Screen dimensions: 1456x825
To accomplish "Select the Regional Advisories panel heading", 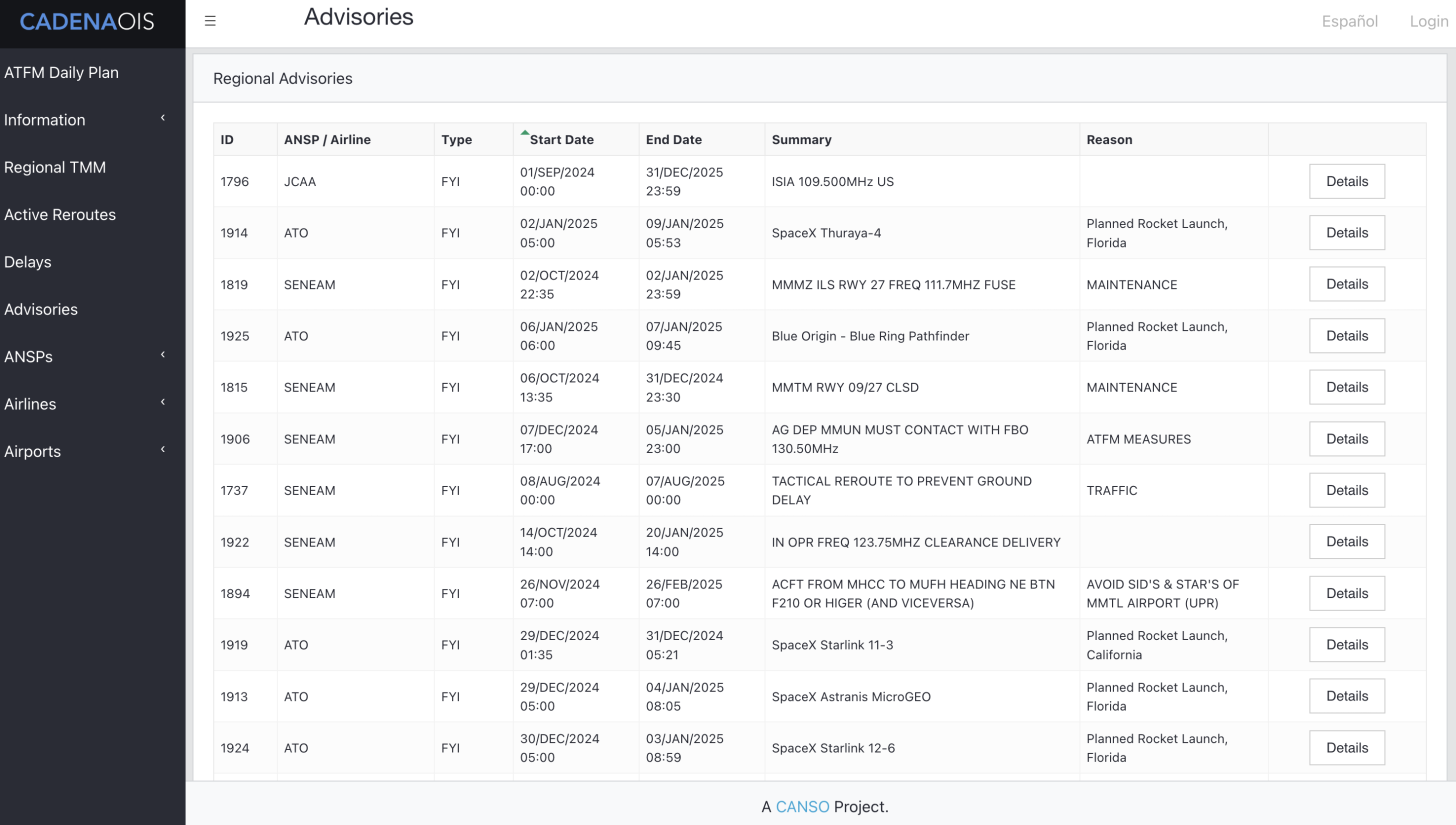I will (283, 79).
